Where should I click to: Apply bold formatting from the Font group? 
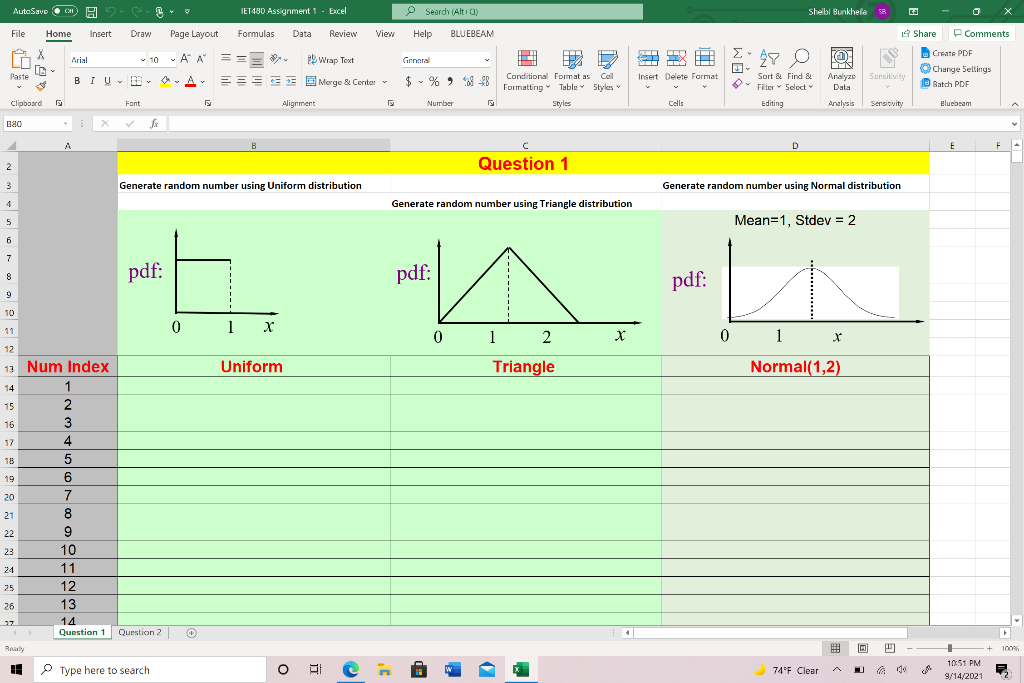tap(78, 81)
